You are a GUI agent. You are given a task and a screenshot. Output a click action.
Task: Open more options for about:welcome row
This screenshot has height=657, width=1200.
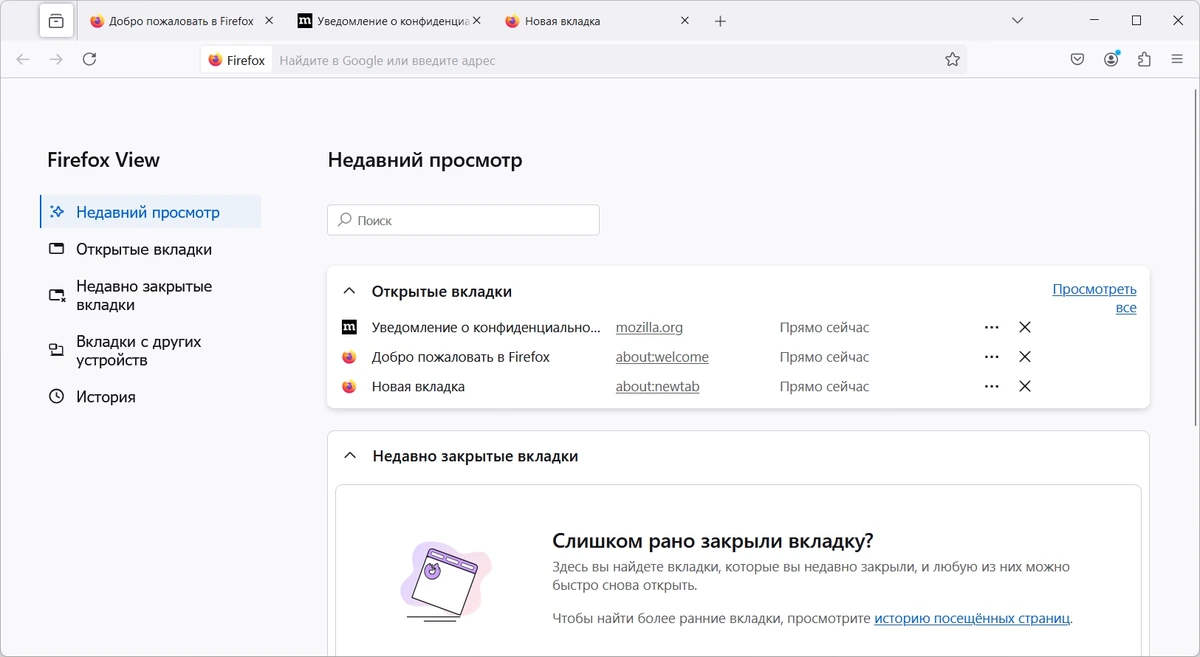[992, 357]
